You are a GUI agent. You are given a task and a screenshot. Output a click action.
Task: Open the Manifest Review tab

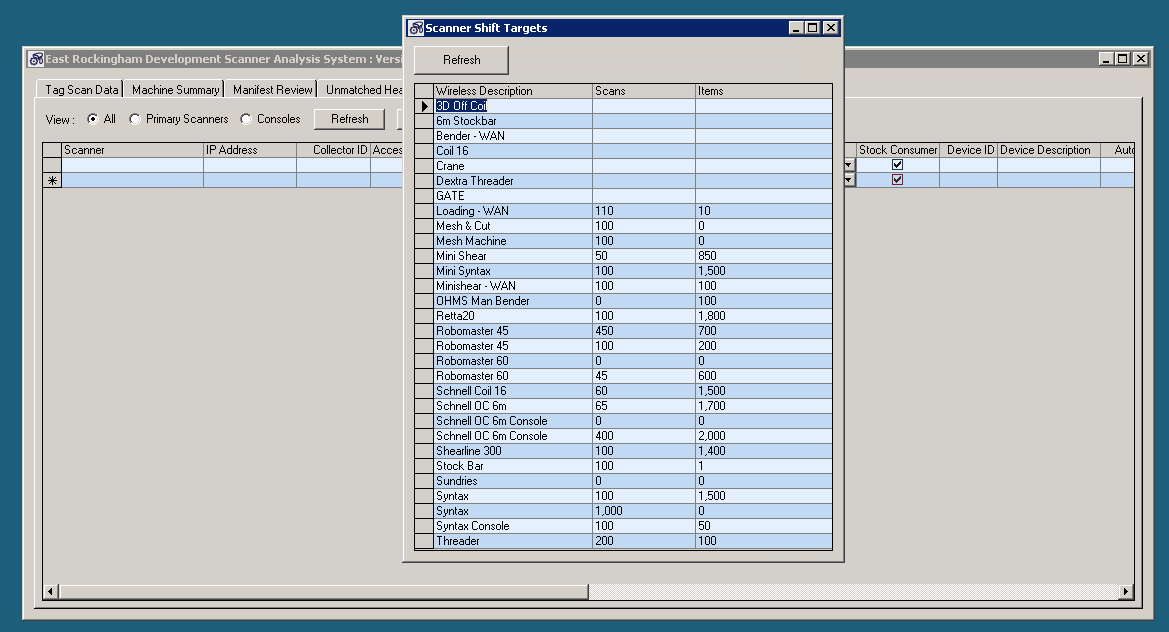[271, 89]
